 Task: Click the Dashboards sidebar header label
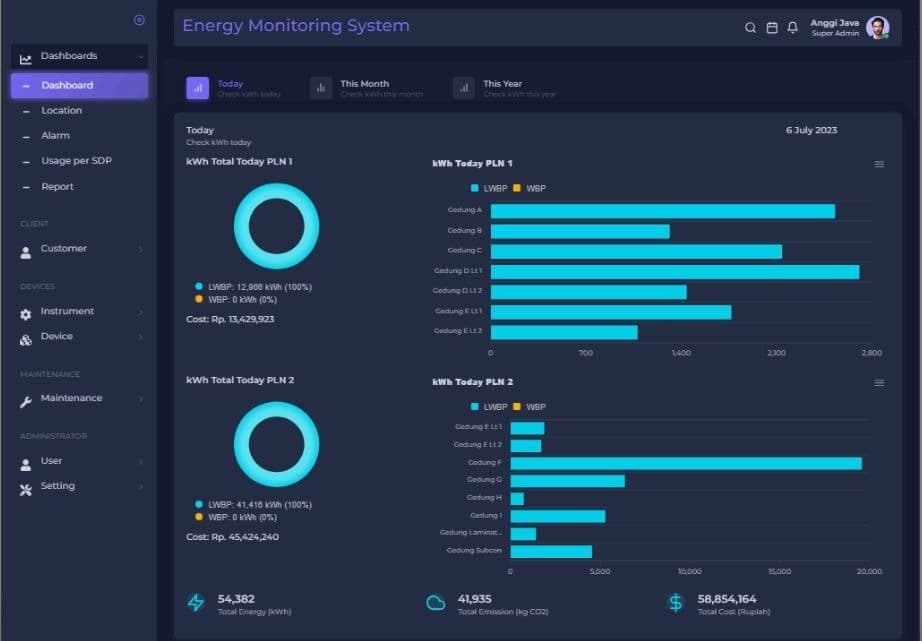coord(69,56)
